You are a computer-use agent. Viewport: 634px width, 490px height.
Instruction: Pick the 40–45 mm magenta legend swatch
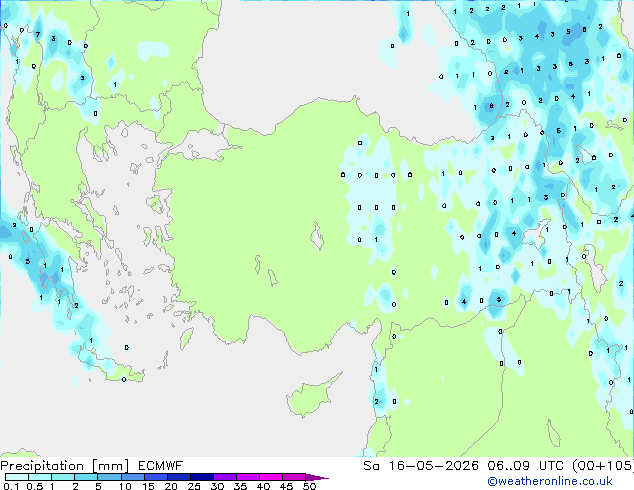271,477
